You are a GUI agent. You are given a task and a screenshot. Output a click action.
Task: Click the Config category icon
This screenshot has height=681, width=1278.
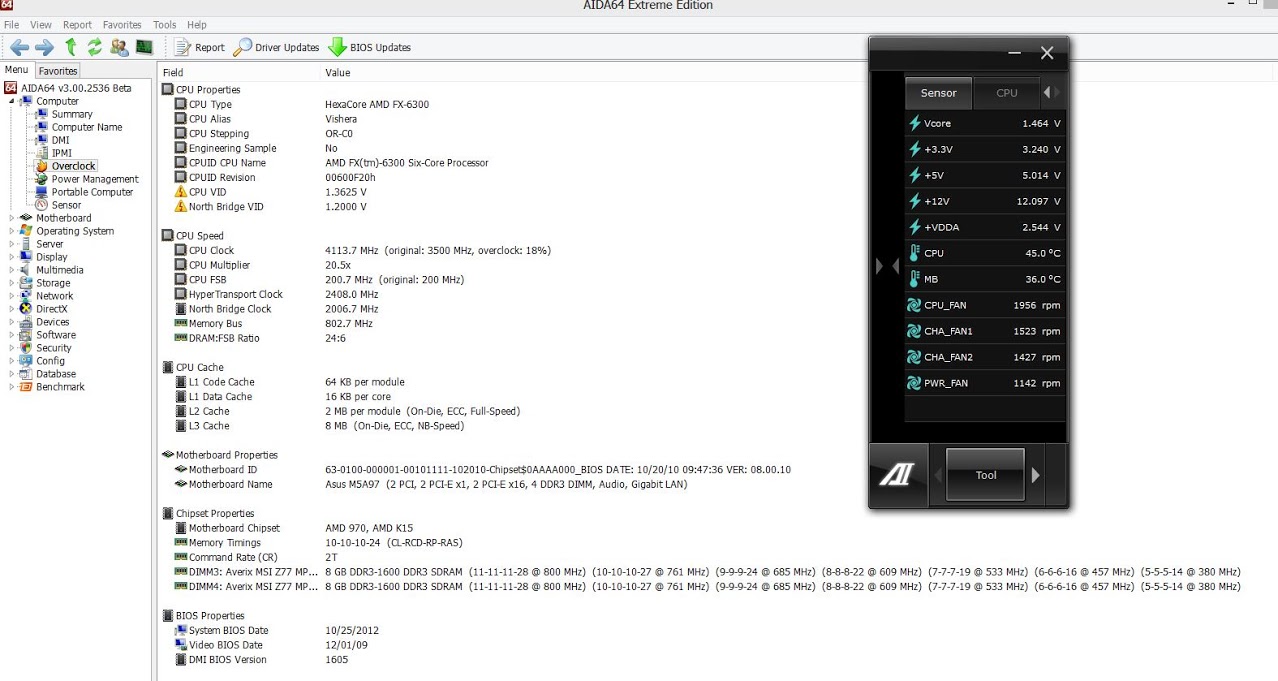point(26,361)
